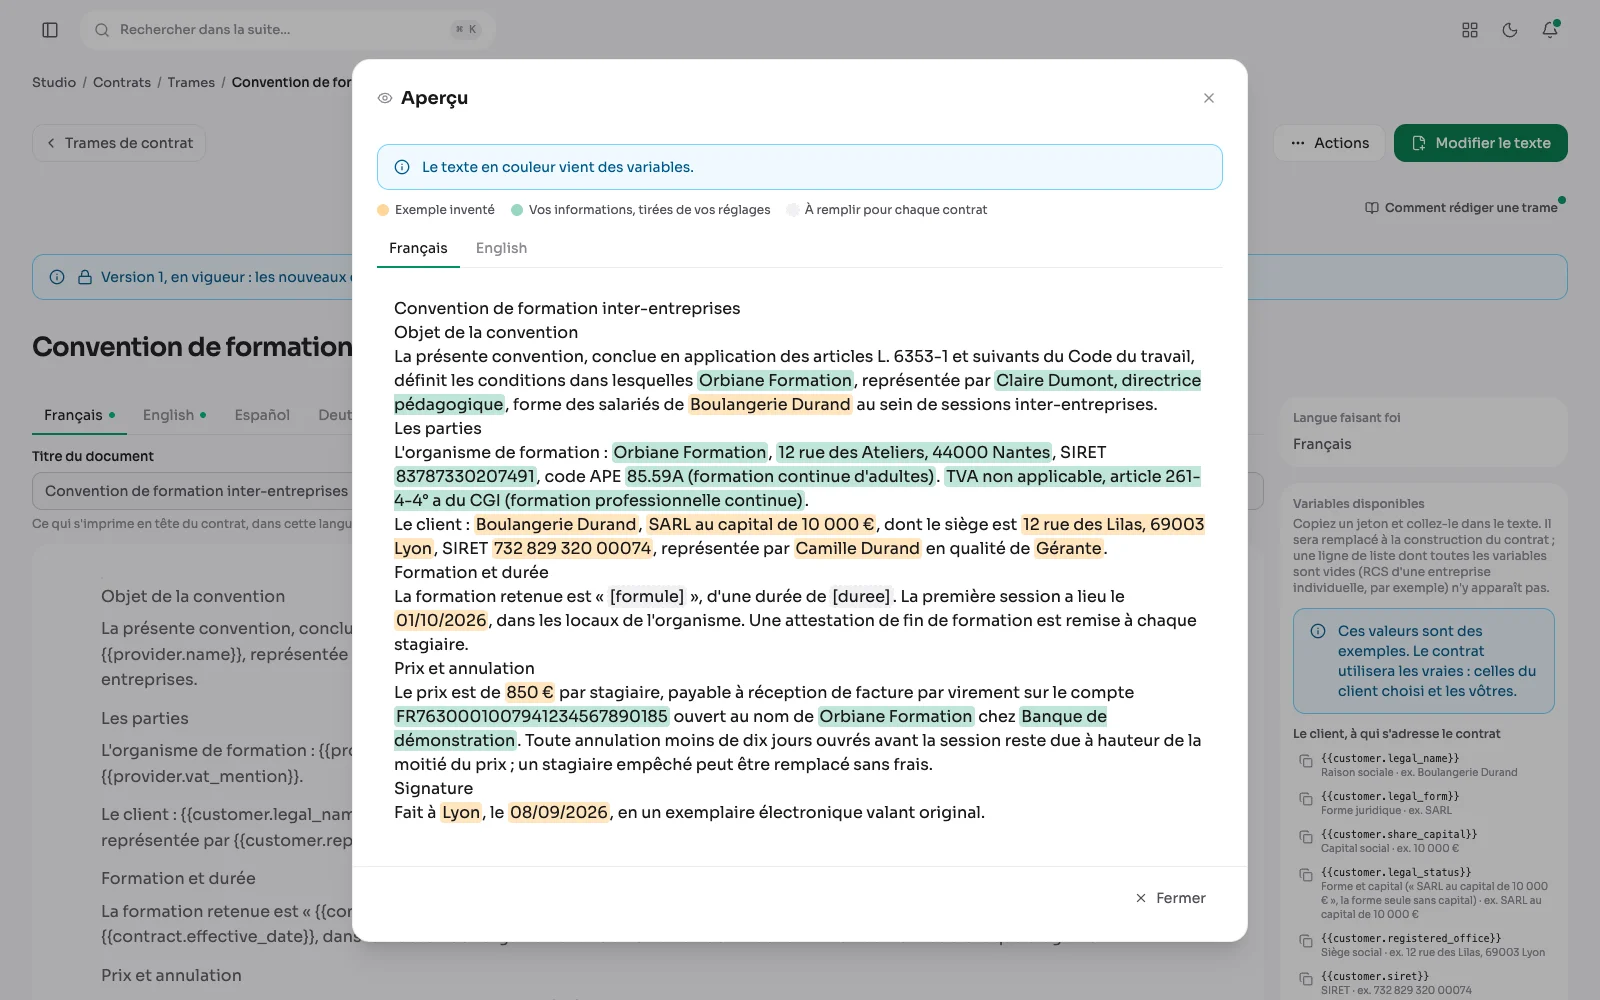The image size is (1600, 1000).
Task: Click the Fermer button
Action: click(1170, 898)
